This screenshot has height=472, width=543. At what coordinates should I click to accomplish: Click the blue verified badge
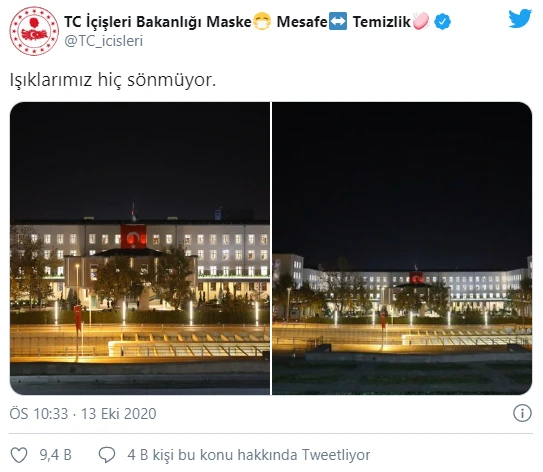click(442, 22)
